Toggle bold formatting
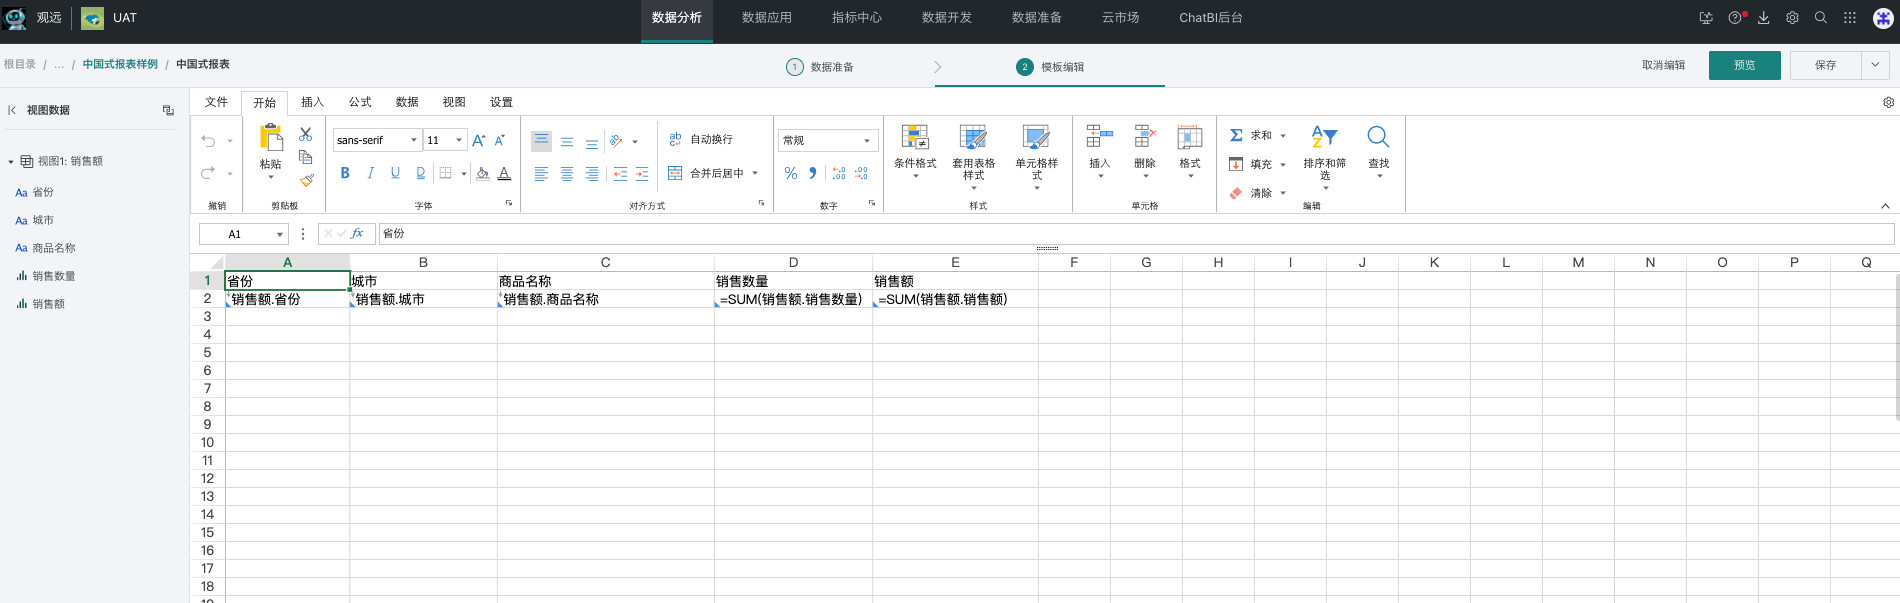Viewport: 1900px width, 603px height. [345, 174]
